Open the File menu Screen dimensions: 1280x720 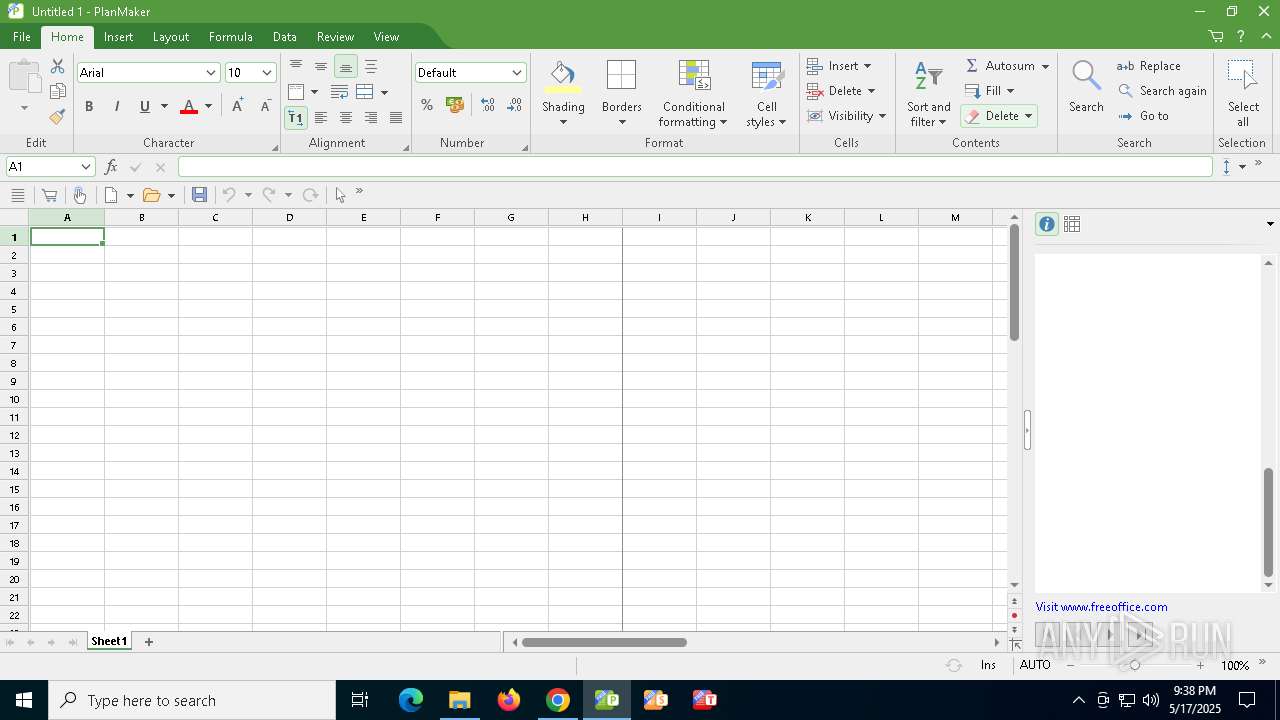tap(22, 37)
